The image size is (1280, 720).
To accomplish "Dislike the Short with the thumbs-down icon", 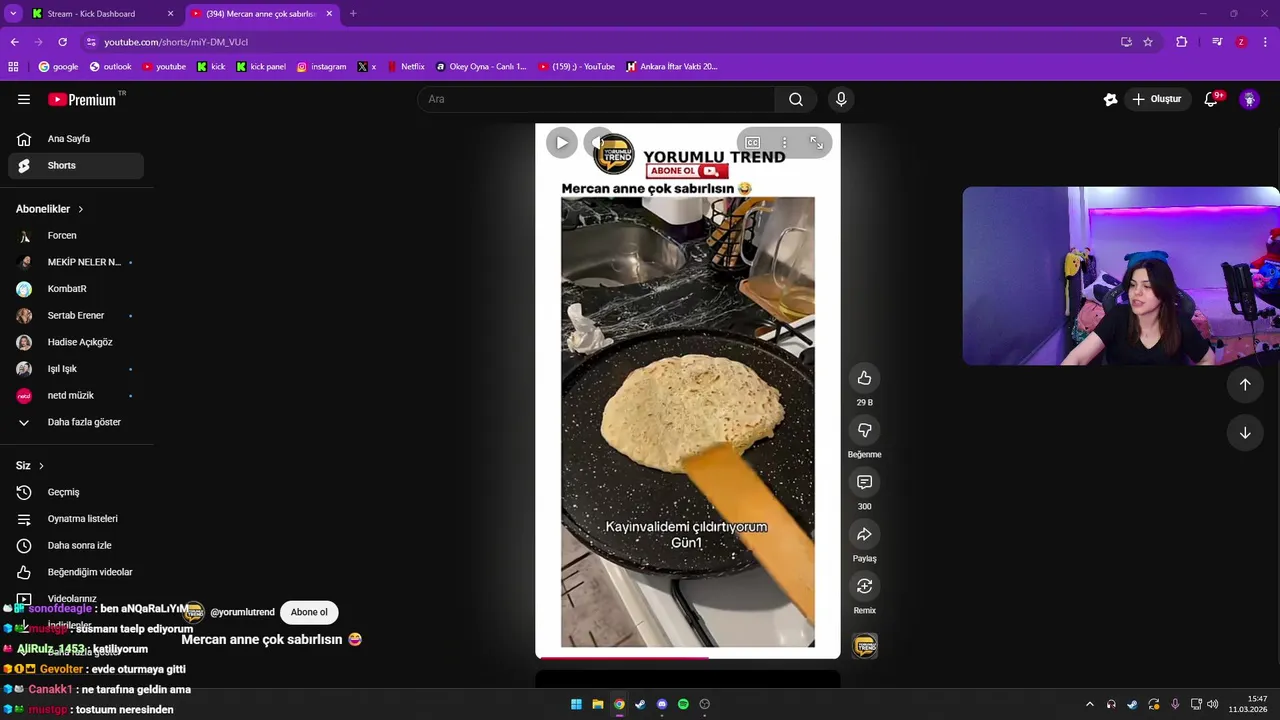I will 864,430.
